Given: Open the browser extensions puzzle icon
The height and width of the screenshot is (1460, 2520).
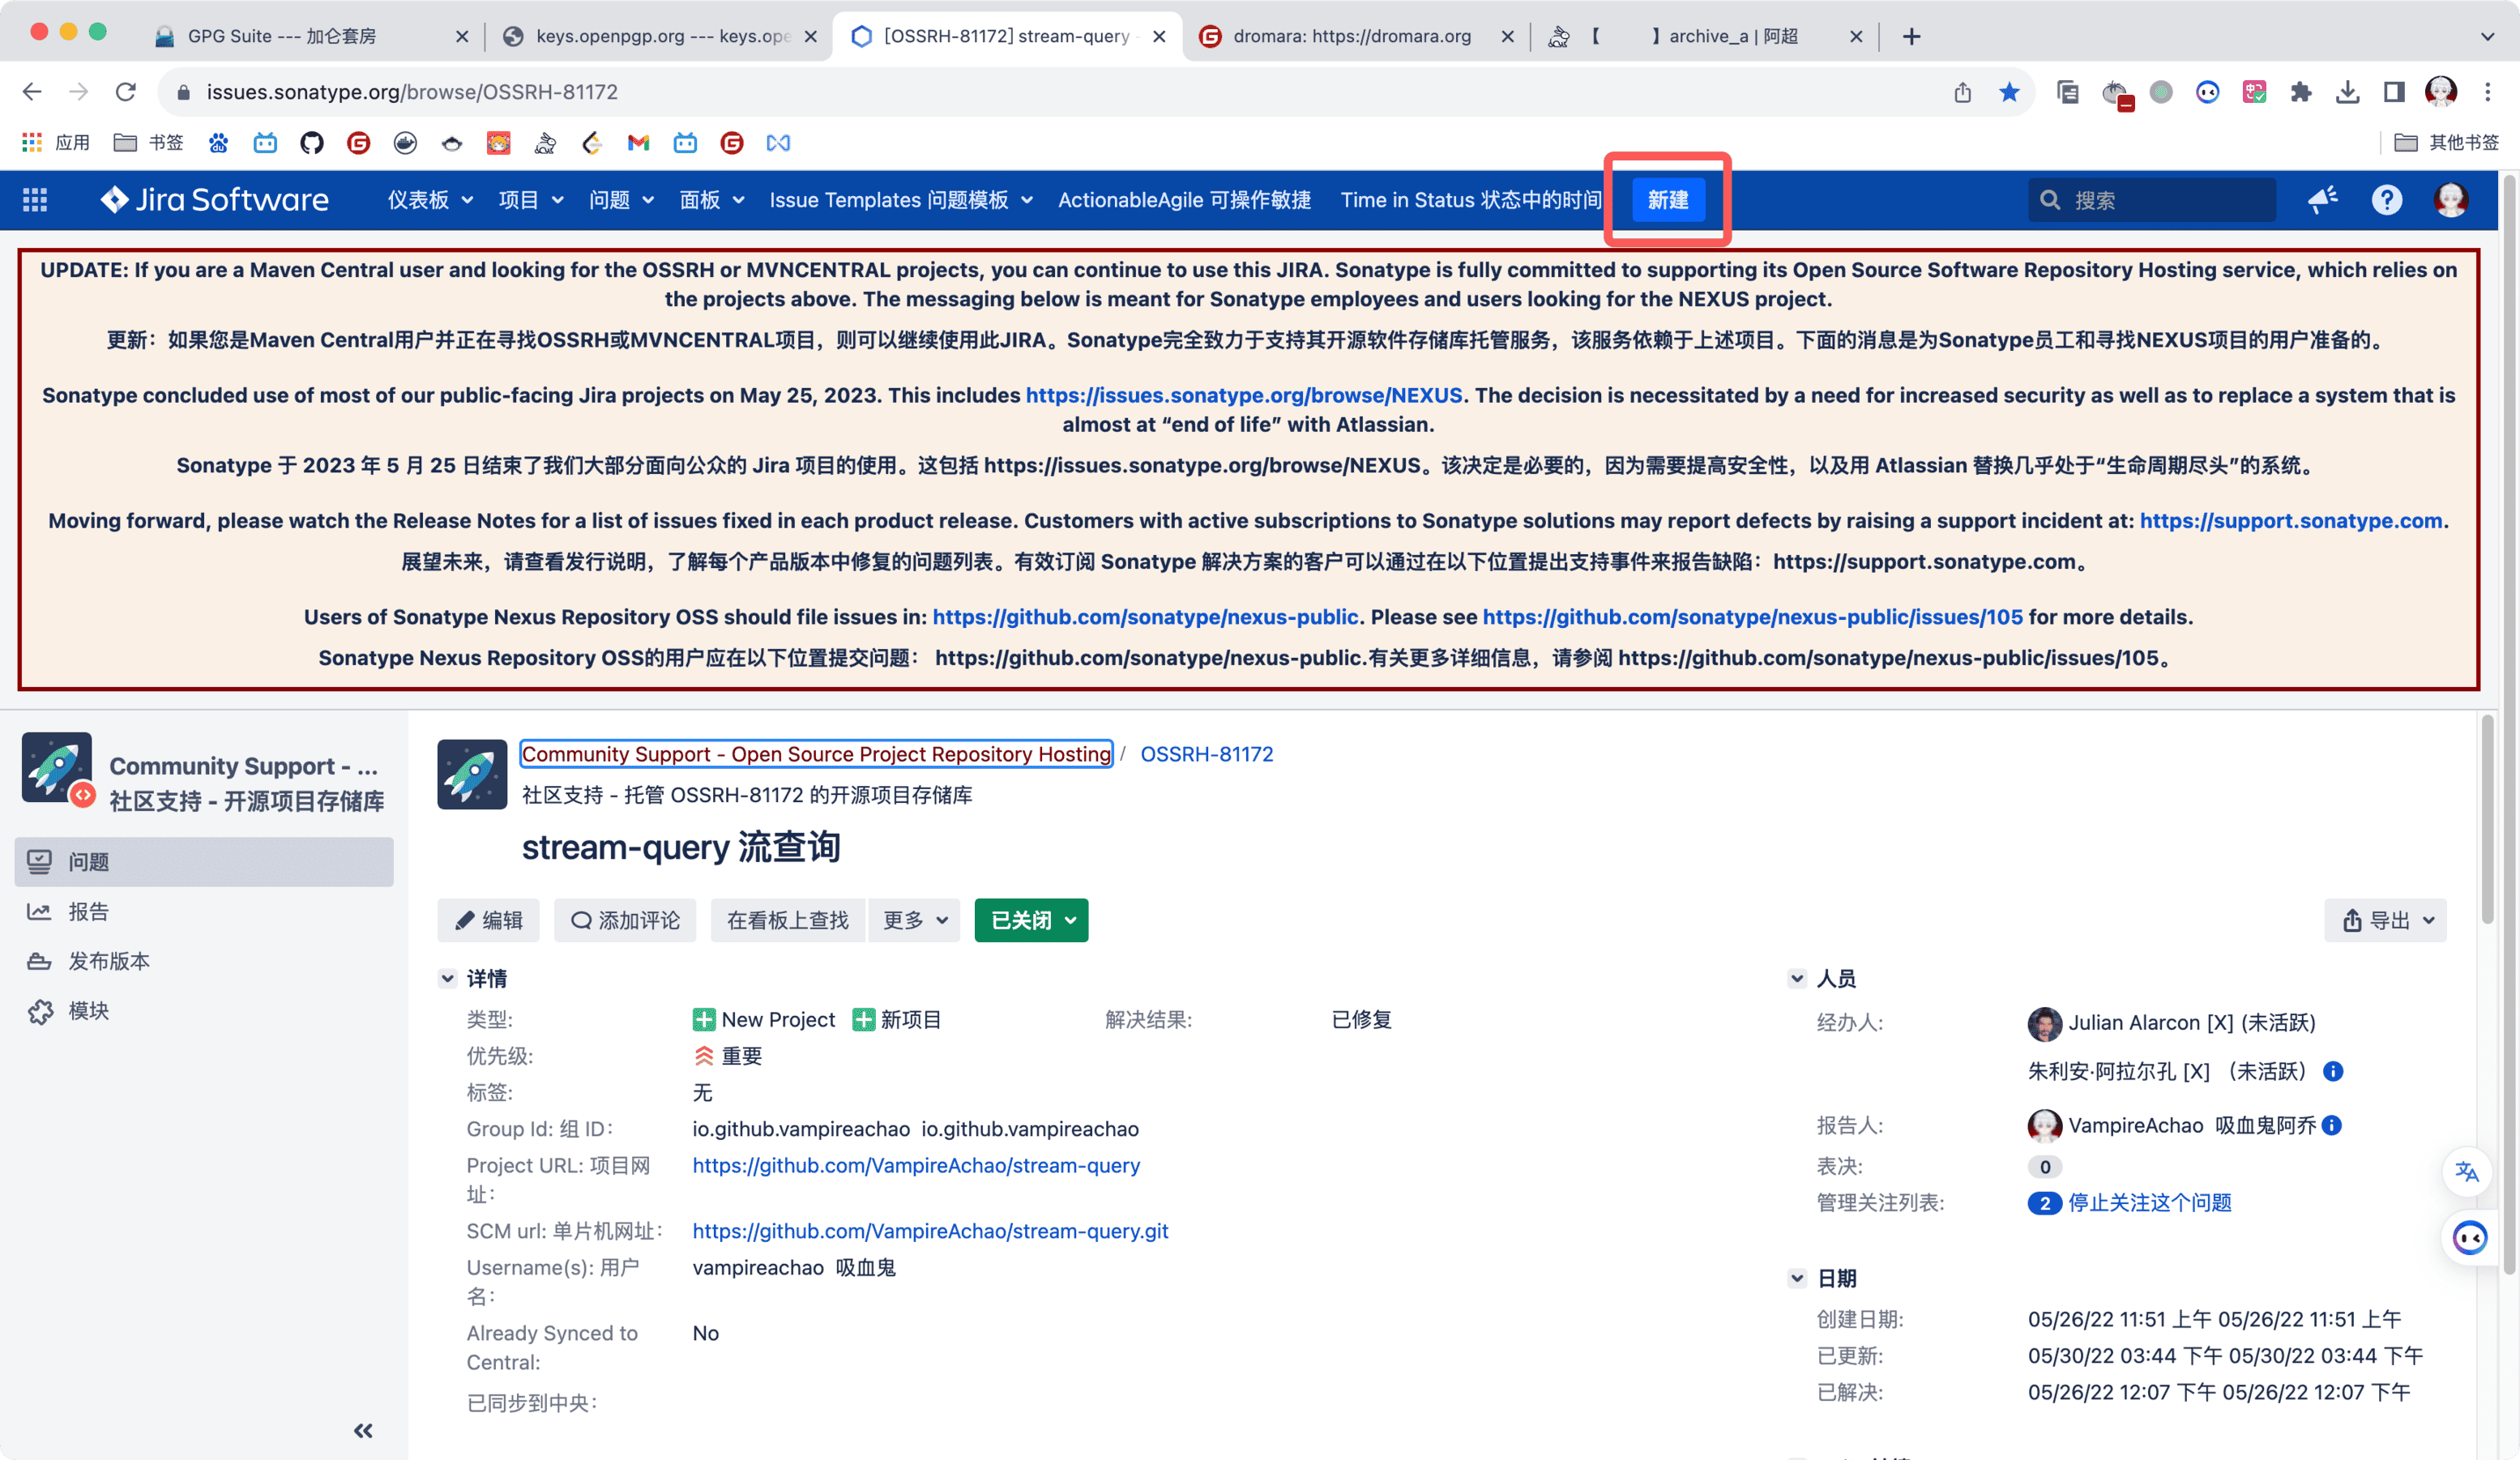Looking at the screenshot, I should [2301, 92].
